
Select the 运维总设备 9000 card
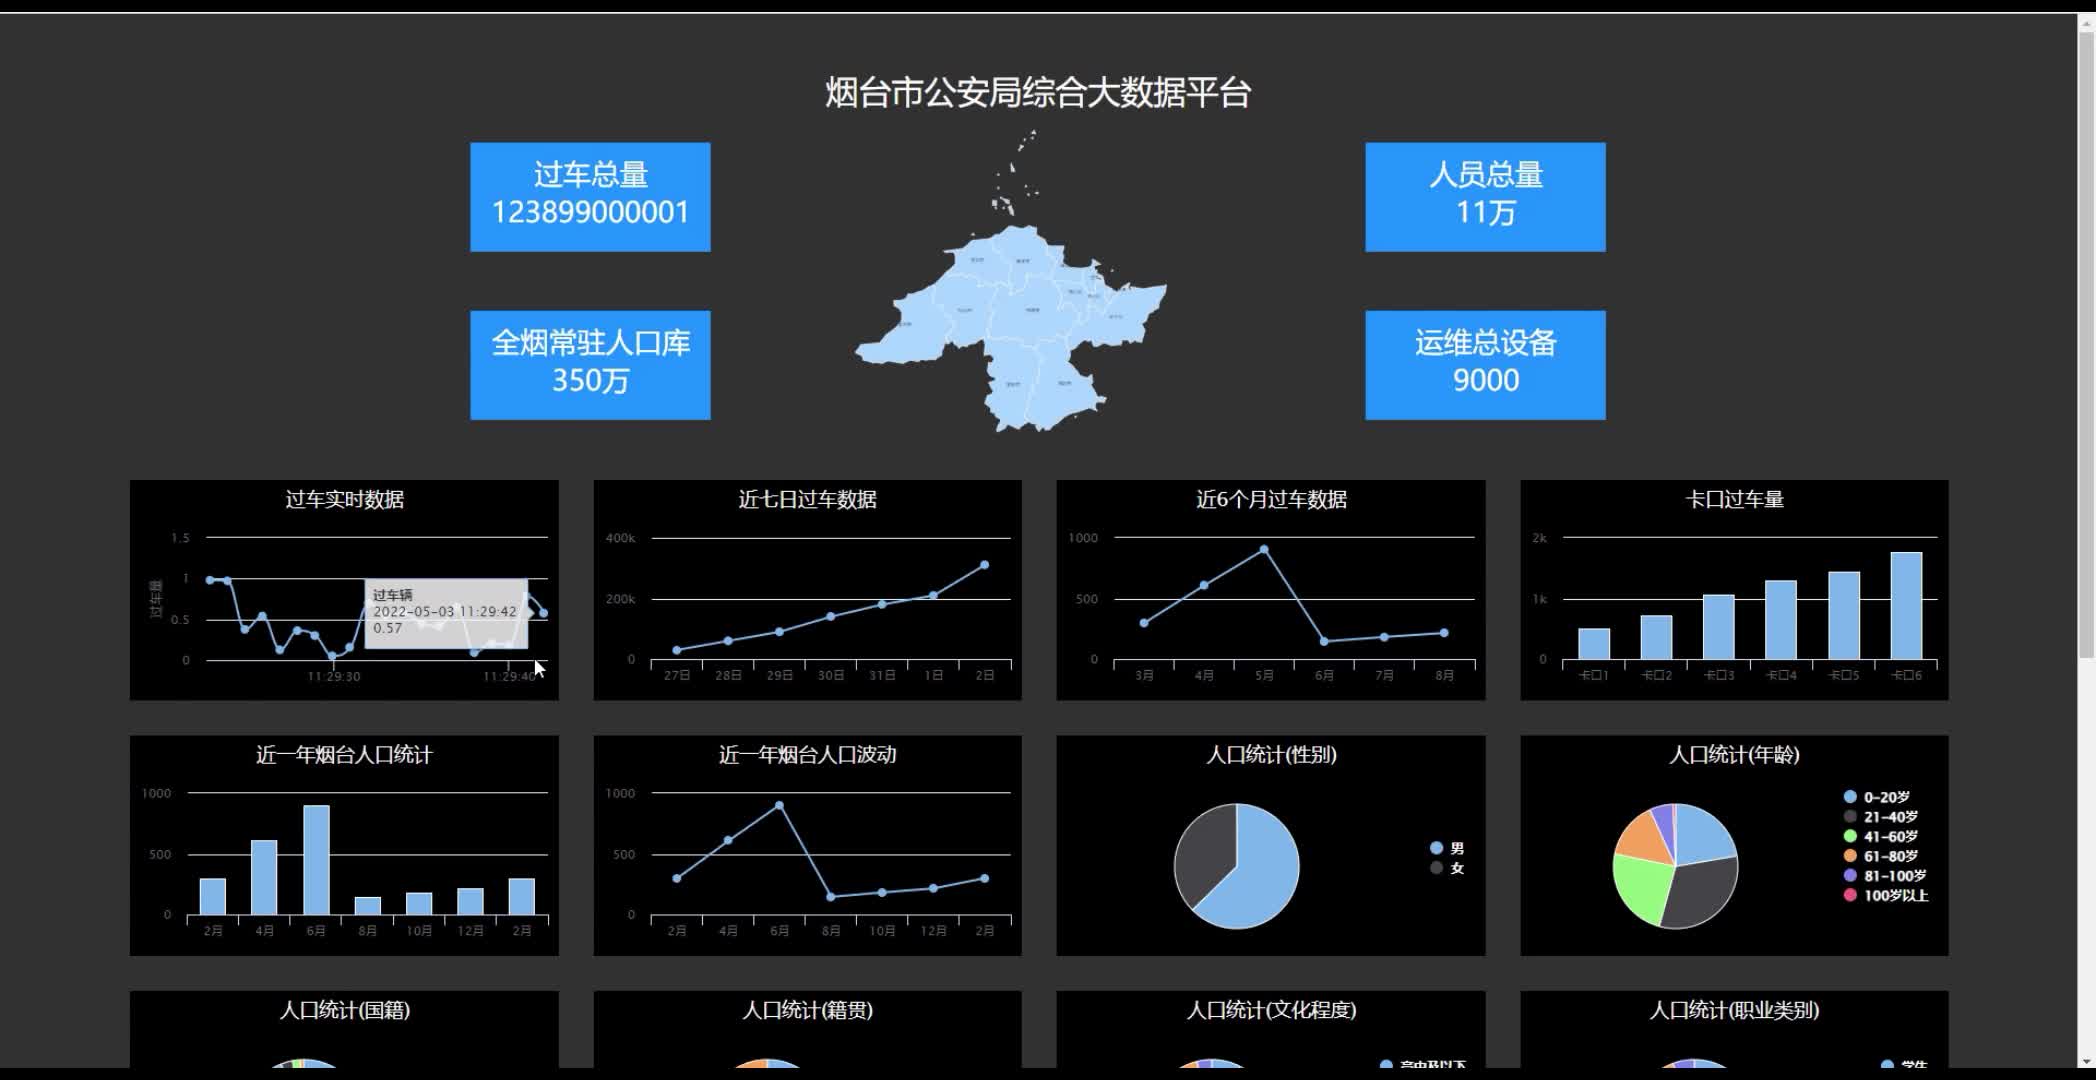point(1485,365)
